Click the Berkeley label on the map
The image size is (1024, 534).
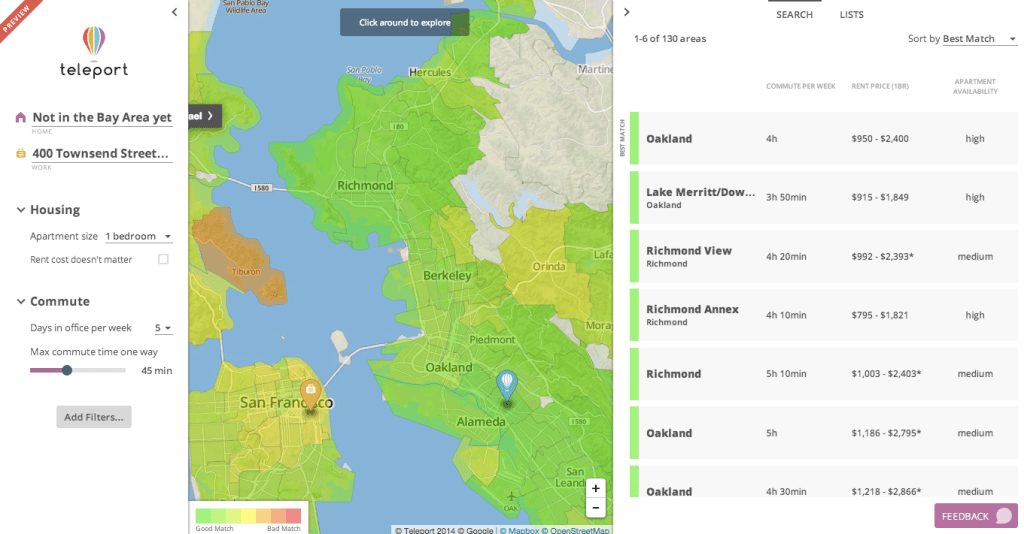(447, 275)
